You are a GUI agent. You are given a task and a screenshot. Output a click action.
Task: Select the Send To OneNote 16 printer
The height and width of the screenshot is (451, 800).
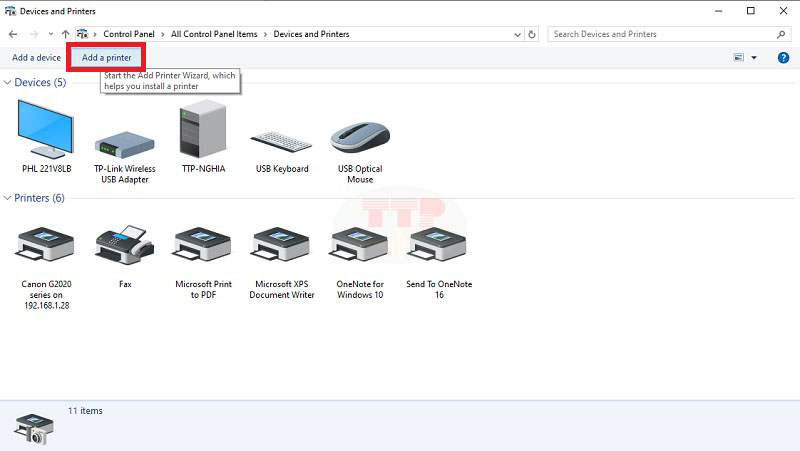[x=438, y=248]
